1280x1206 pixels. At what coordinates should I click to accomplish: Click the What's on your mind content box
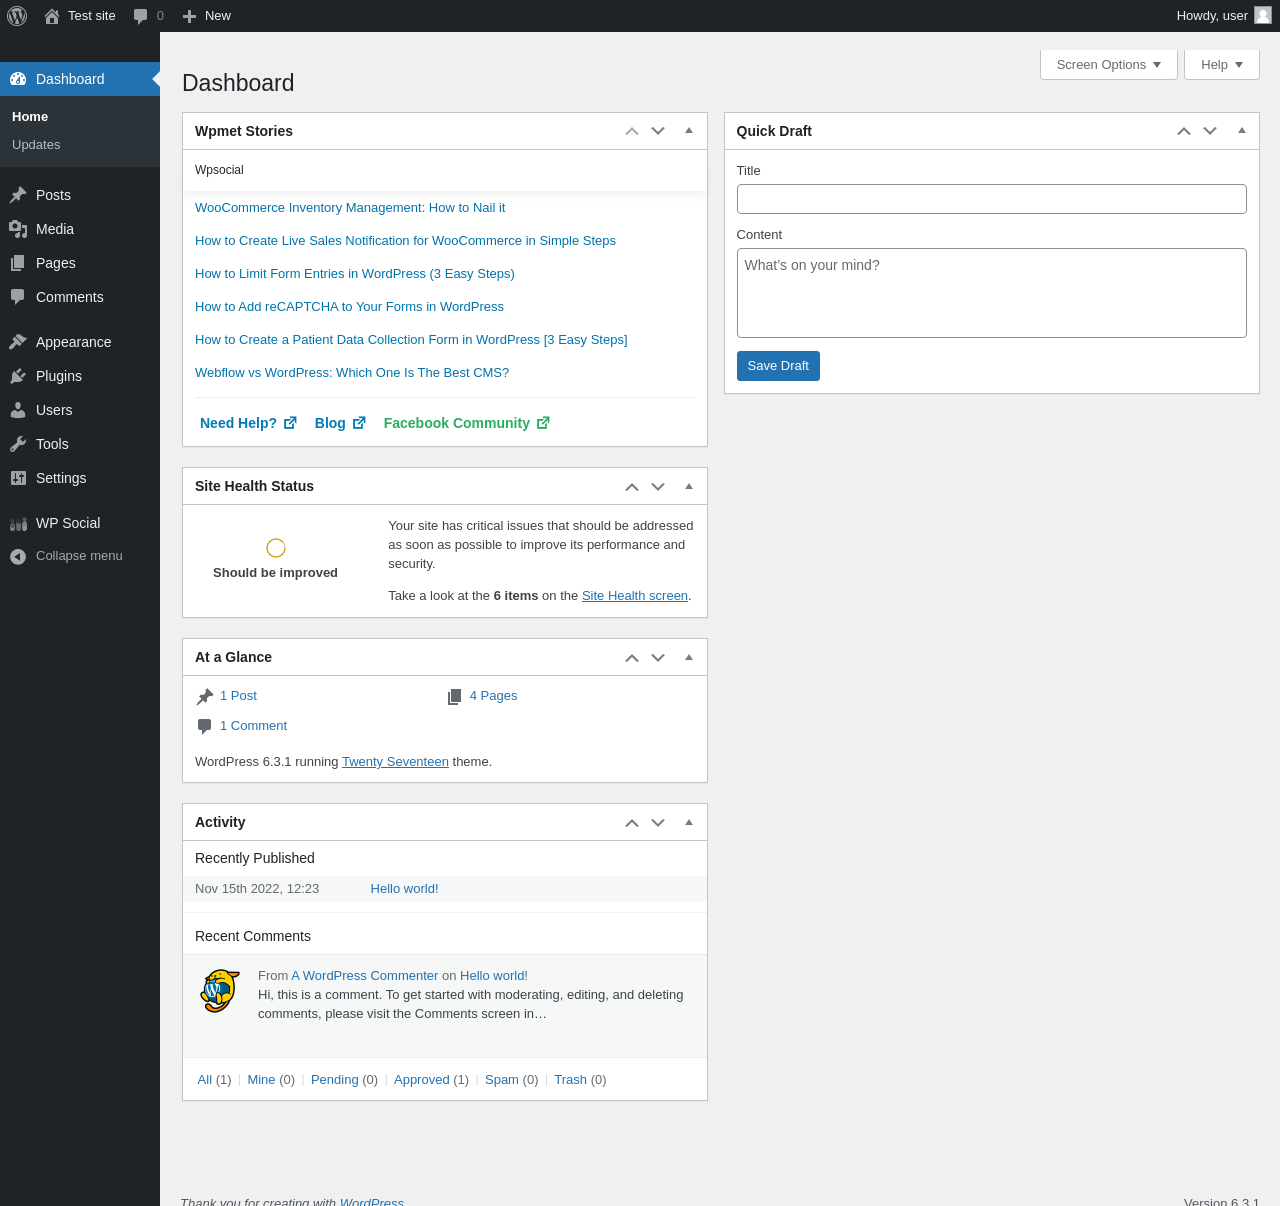pos(992,293)
